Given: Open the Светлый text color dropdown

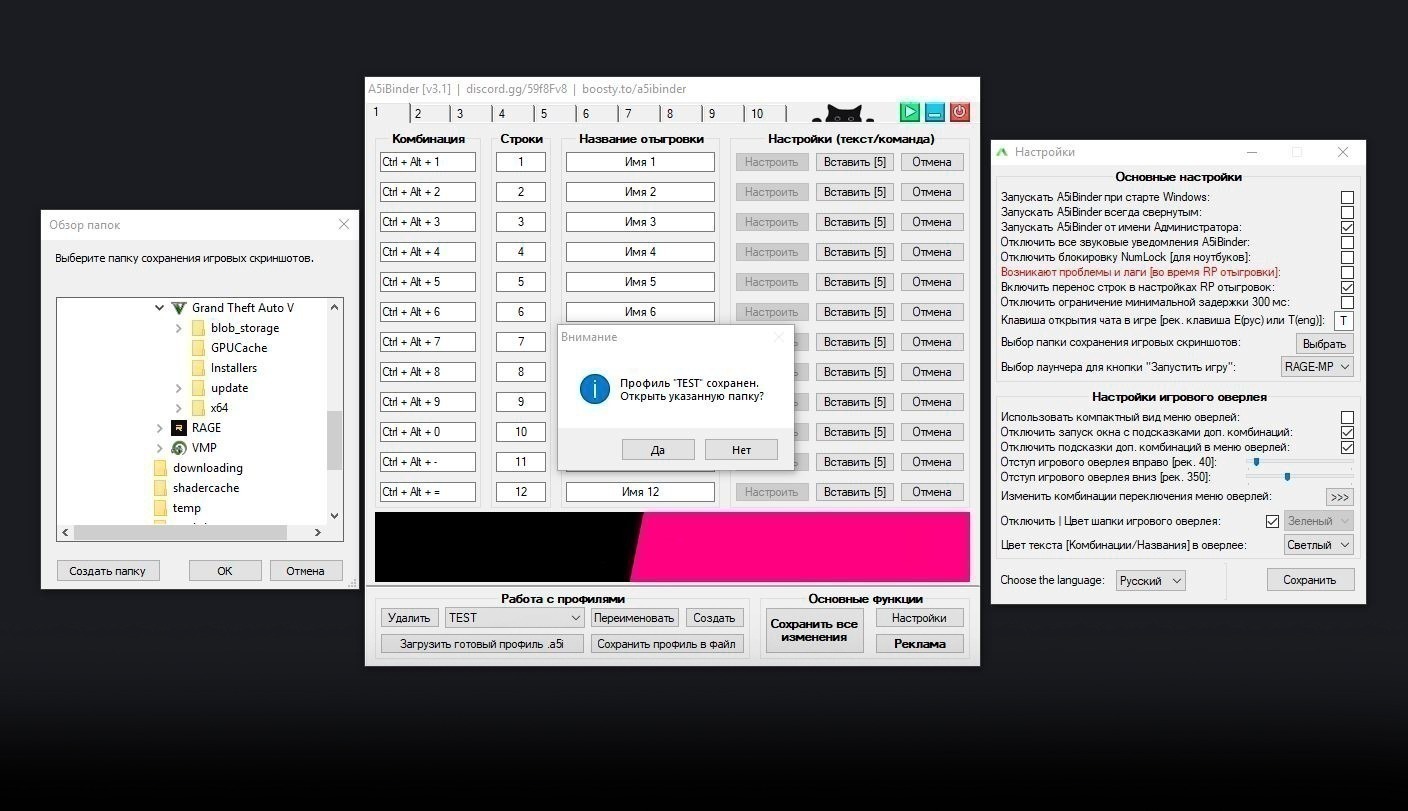Looking at the screenshot, I should (x=1319, y=545).
